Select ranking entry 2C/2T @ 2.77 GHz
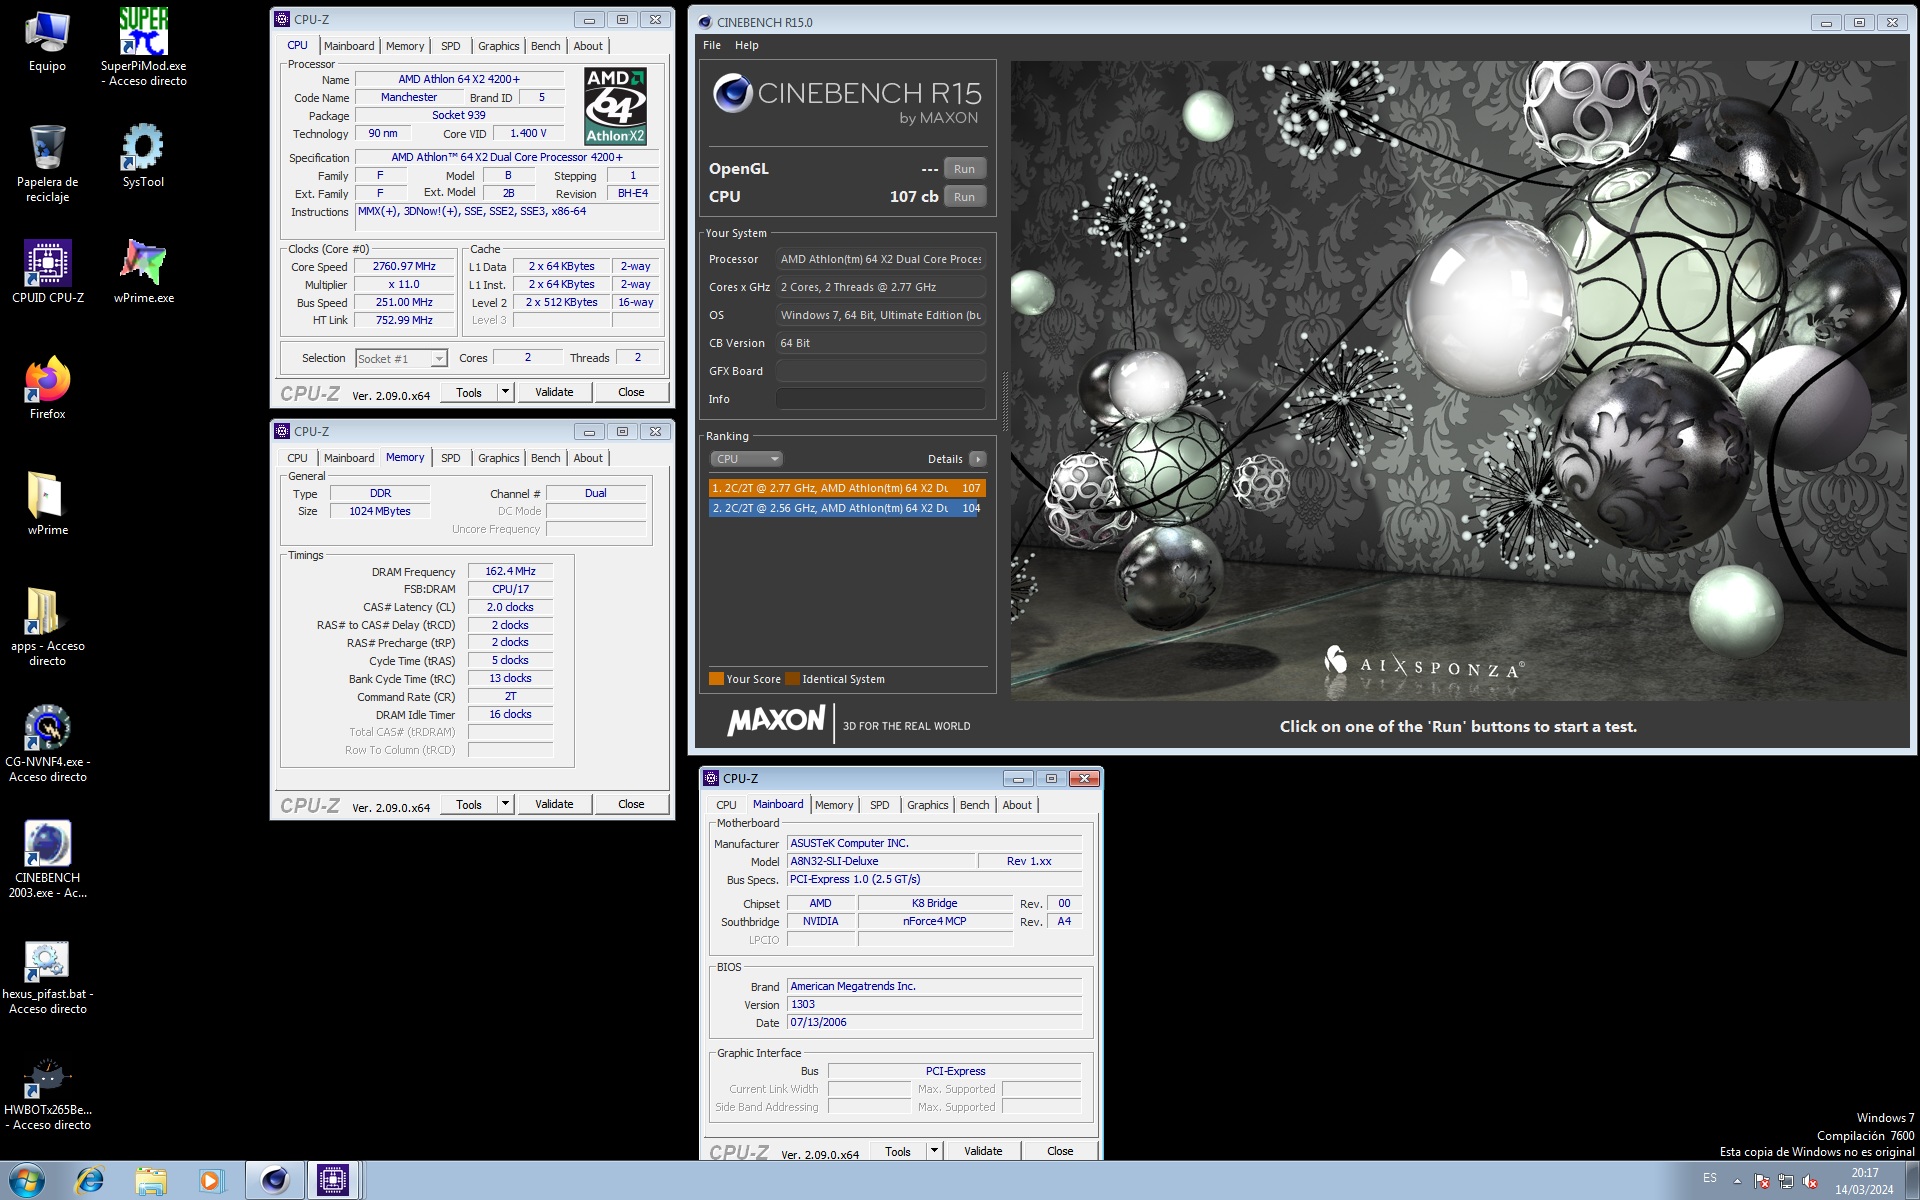 click(847, 488)
